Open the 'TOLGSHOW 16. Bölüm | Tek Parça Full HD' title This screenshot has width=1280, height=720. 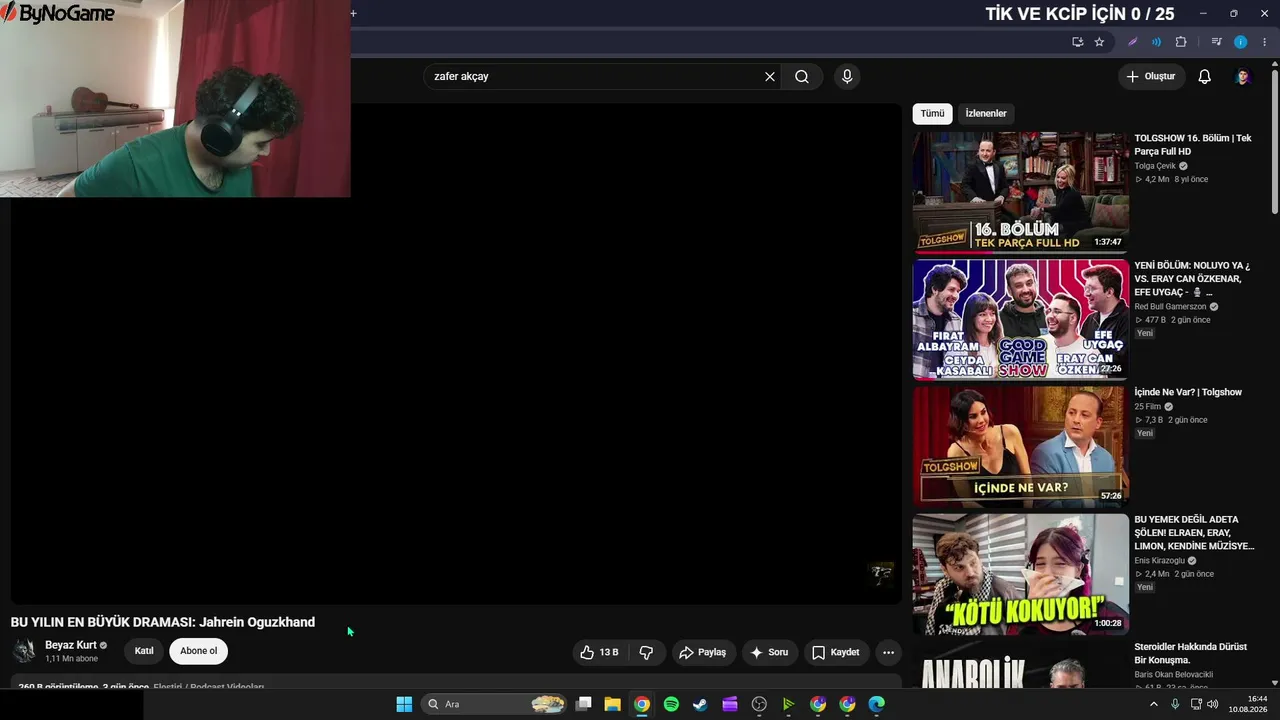click(1192, 145)
